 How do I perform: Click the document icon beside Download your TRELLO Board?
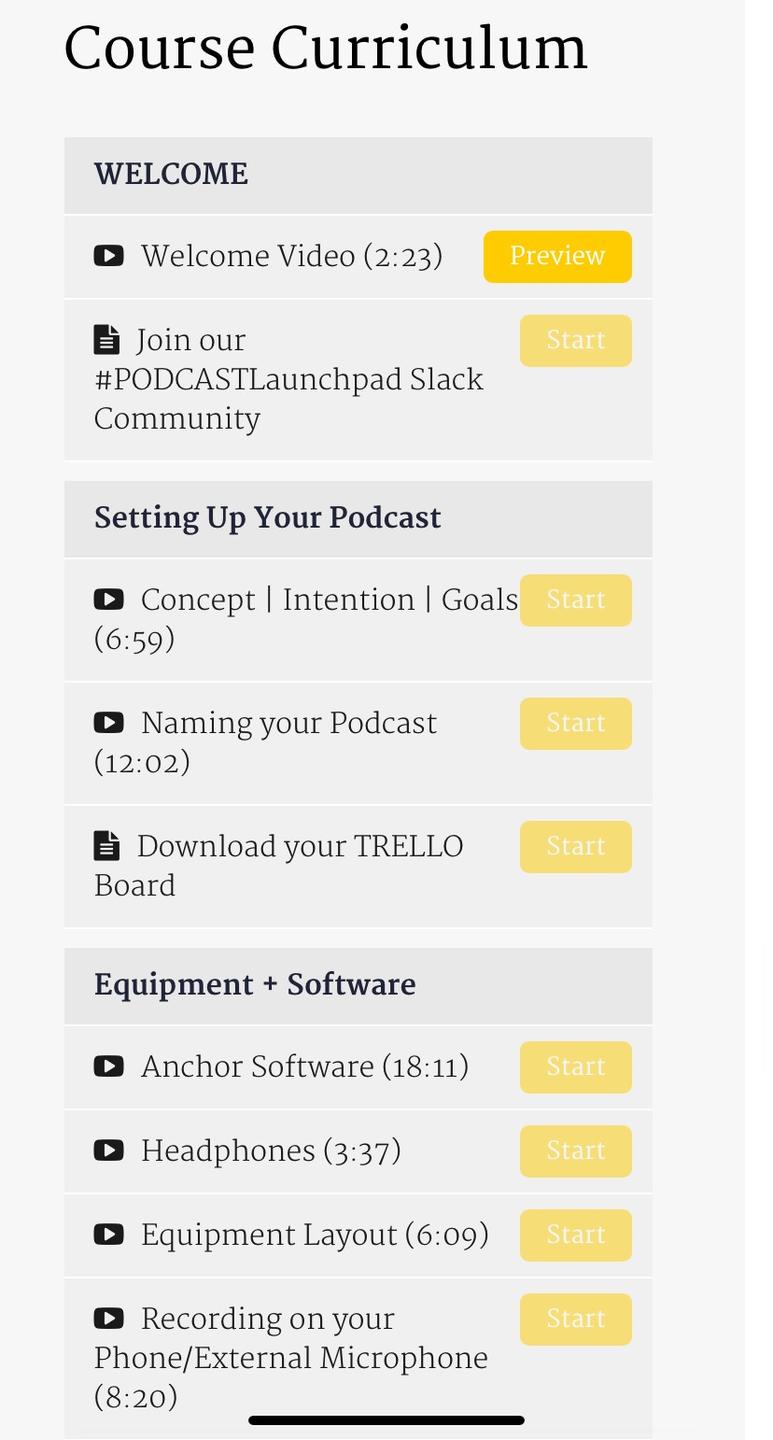107,846
